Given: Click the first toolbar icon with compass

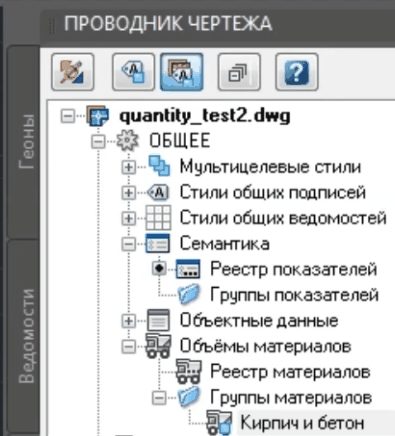Looking at the screenshot, I should coord(73,72).
